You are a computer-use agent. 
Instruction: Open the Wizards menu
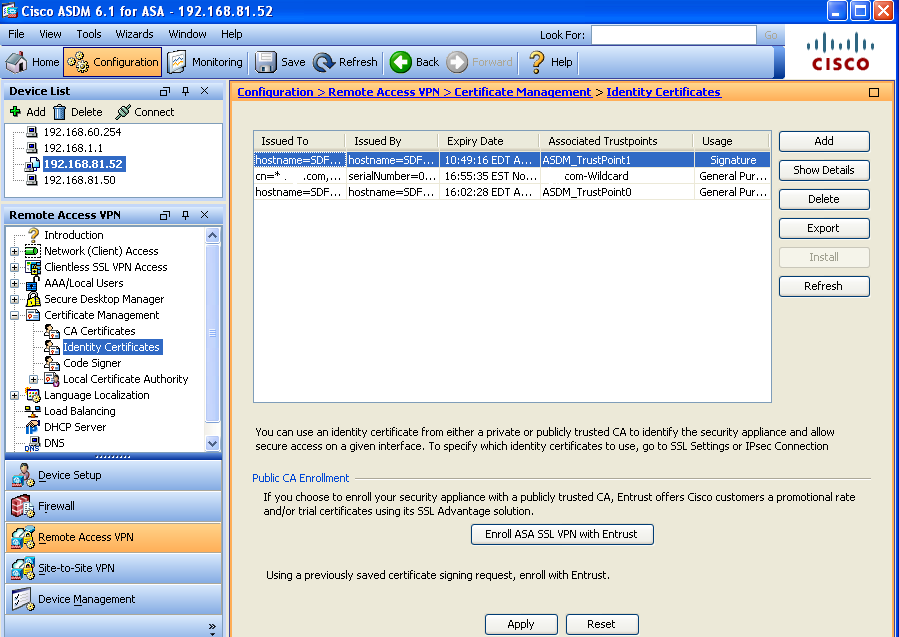tap(134, 34)
